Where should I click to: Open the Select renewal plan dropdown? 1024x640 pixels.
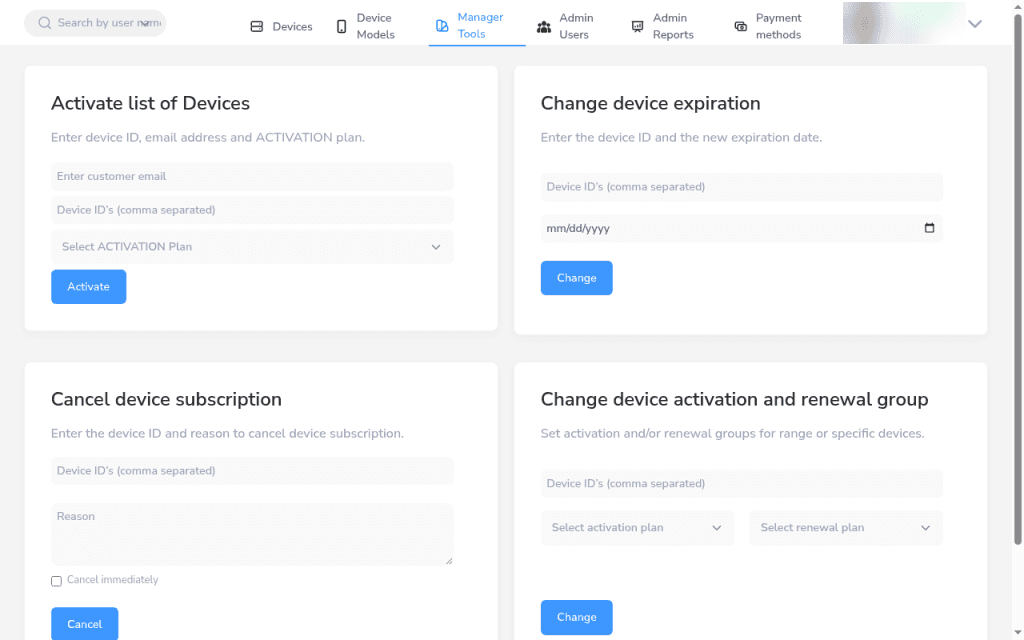coord(846,528)
